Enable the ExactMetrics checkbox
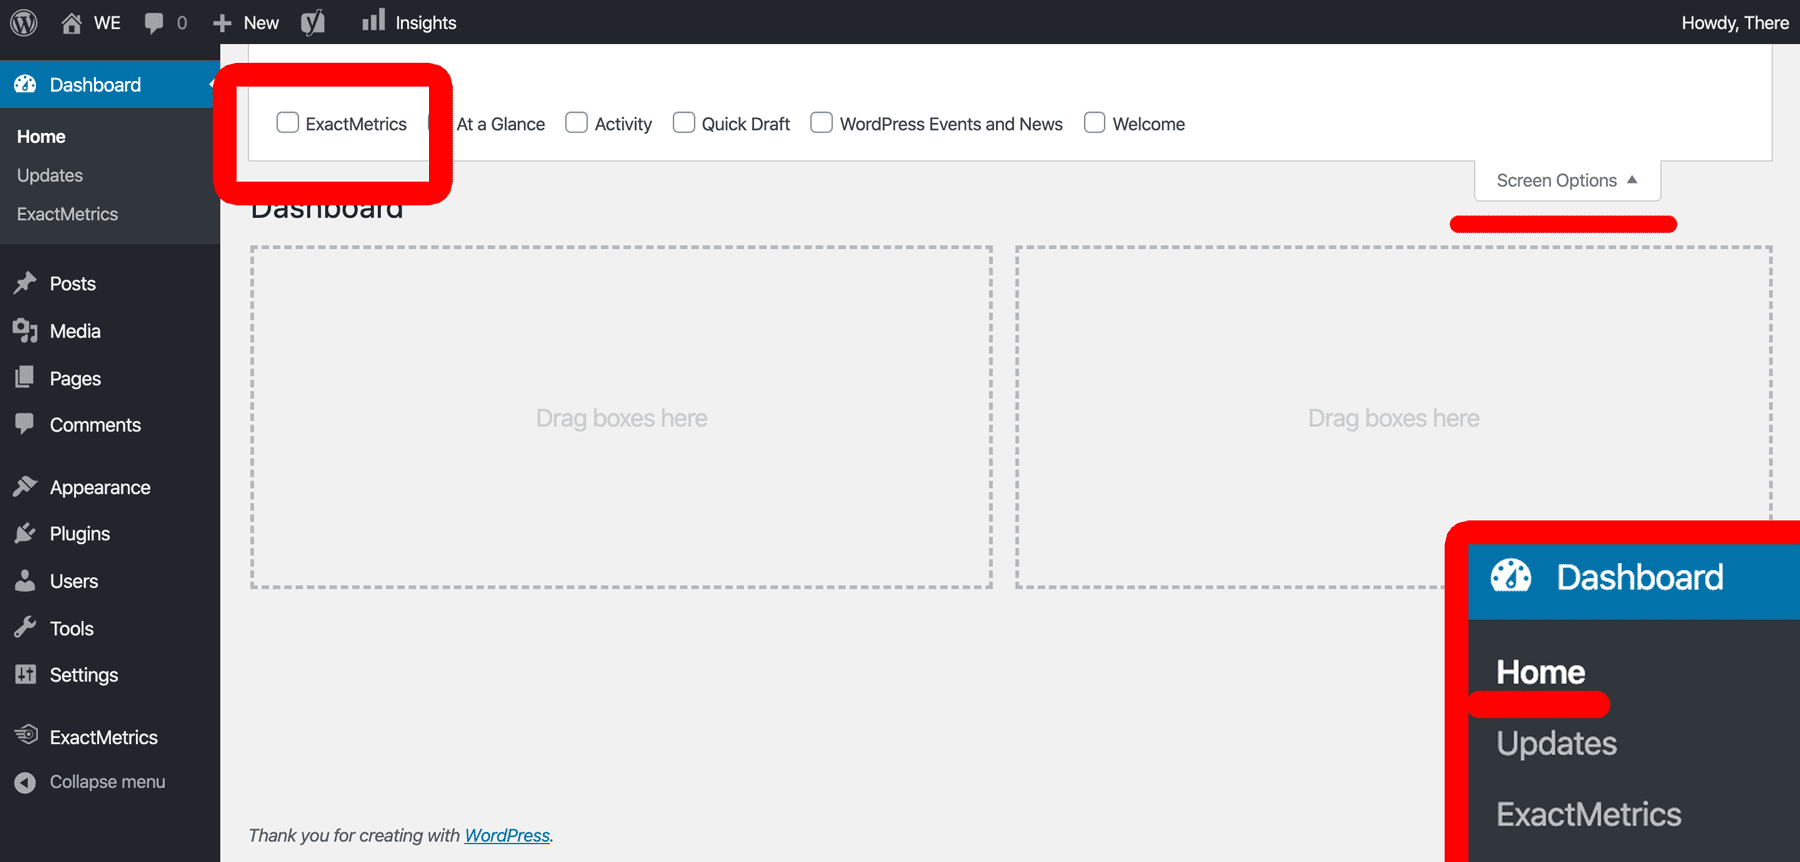The image size is (1800, 862). 287,122
